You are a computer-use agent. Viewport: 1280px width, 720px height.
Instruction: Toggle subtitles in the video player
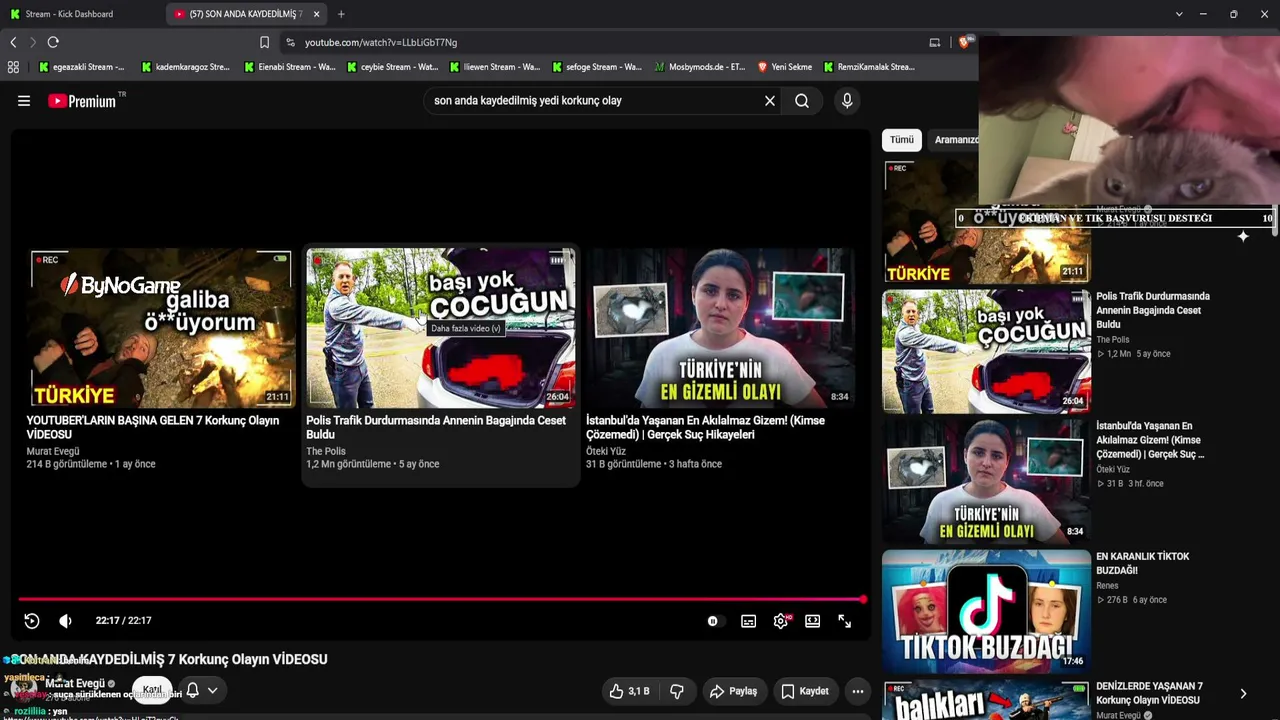(x=748, y=621)
